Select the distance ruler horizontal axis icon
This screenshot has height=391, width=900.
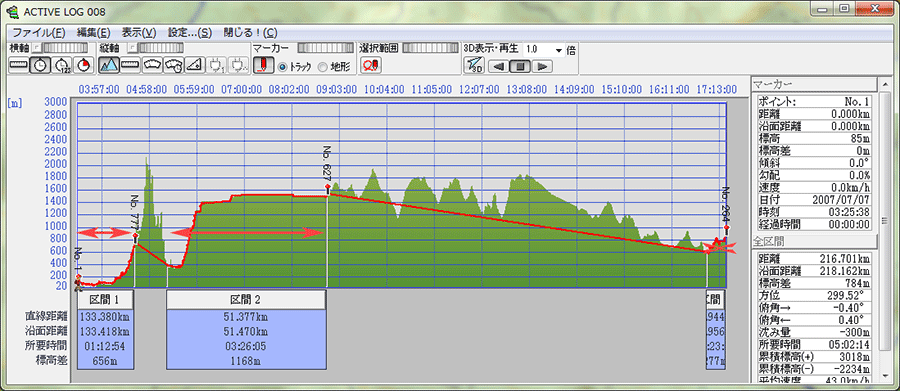[x=18, y=65]
